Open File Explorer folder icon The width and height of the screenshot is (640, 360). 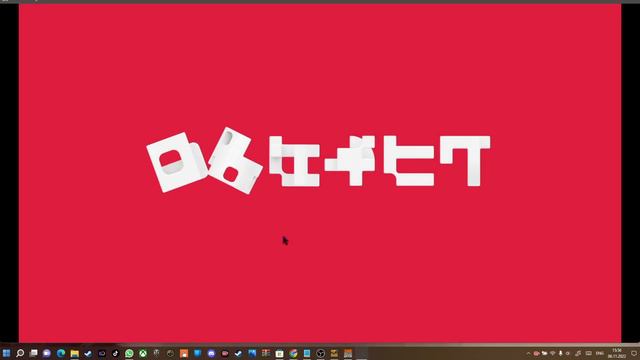click(x=74, y=353)
